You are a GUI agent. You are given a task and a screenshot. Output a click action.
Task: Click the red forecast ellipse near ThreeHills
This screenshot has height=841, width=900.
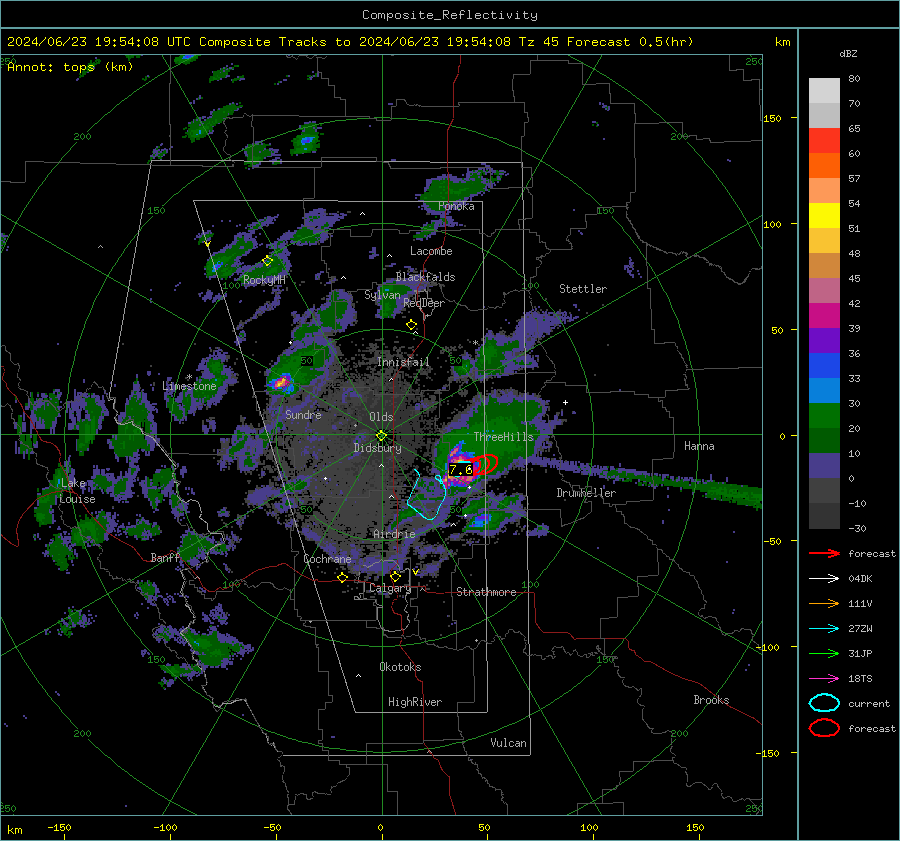[484, 464]
